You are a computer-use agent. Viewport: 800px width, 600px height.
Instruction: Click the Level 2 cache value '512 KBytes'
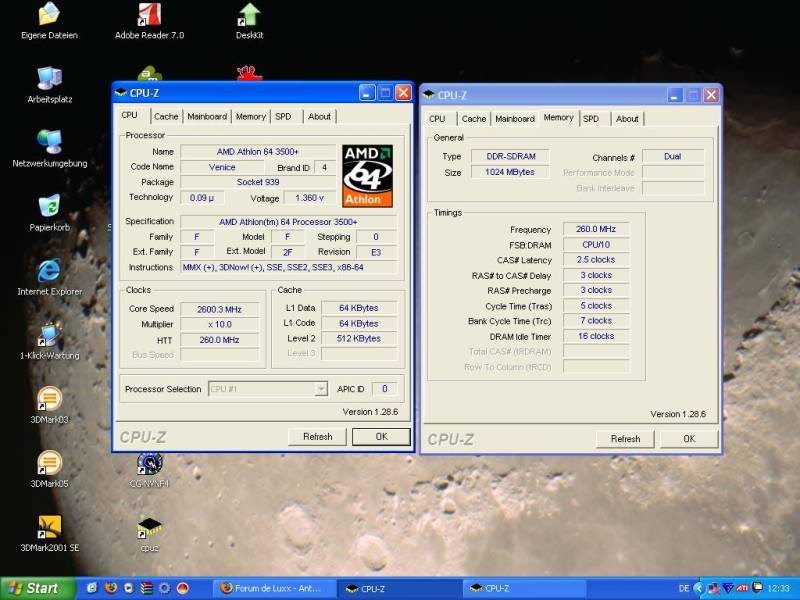359,338
